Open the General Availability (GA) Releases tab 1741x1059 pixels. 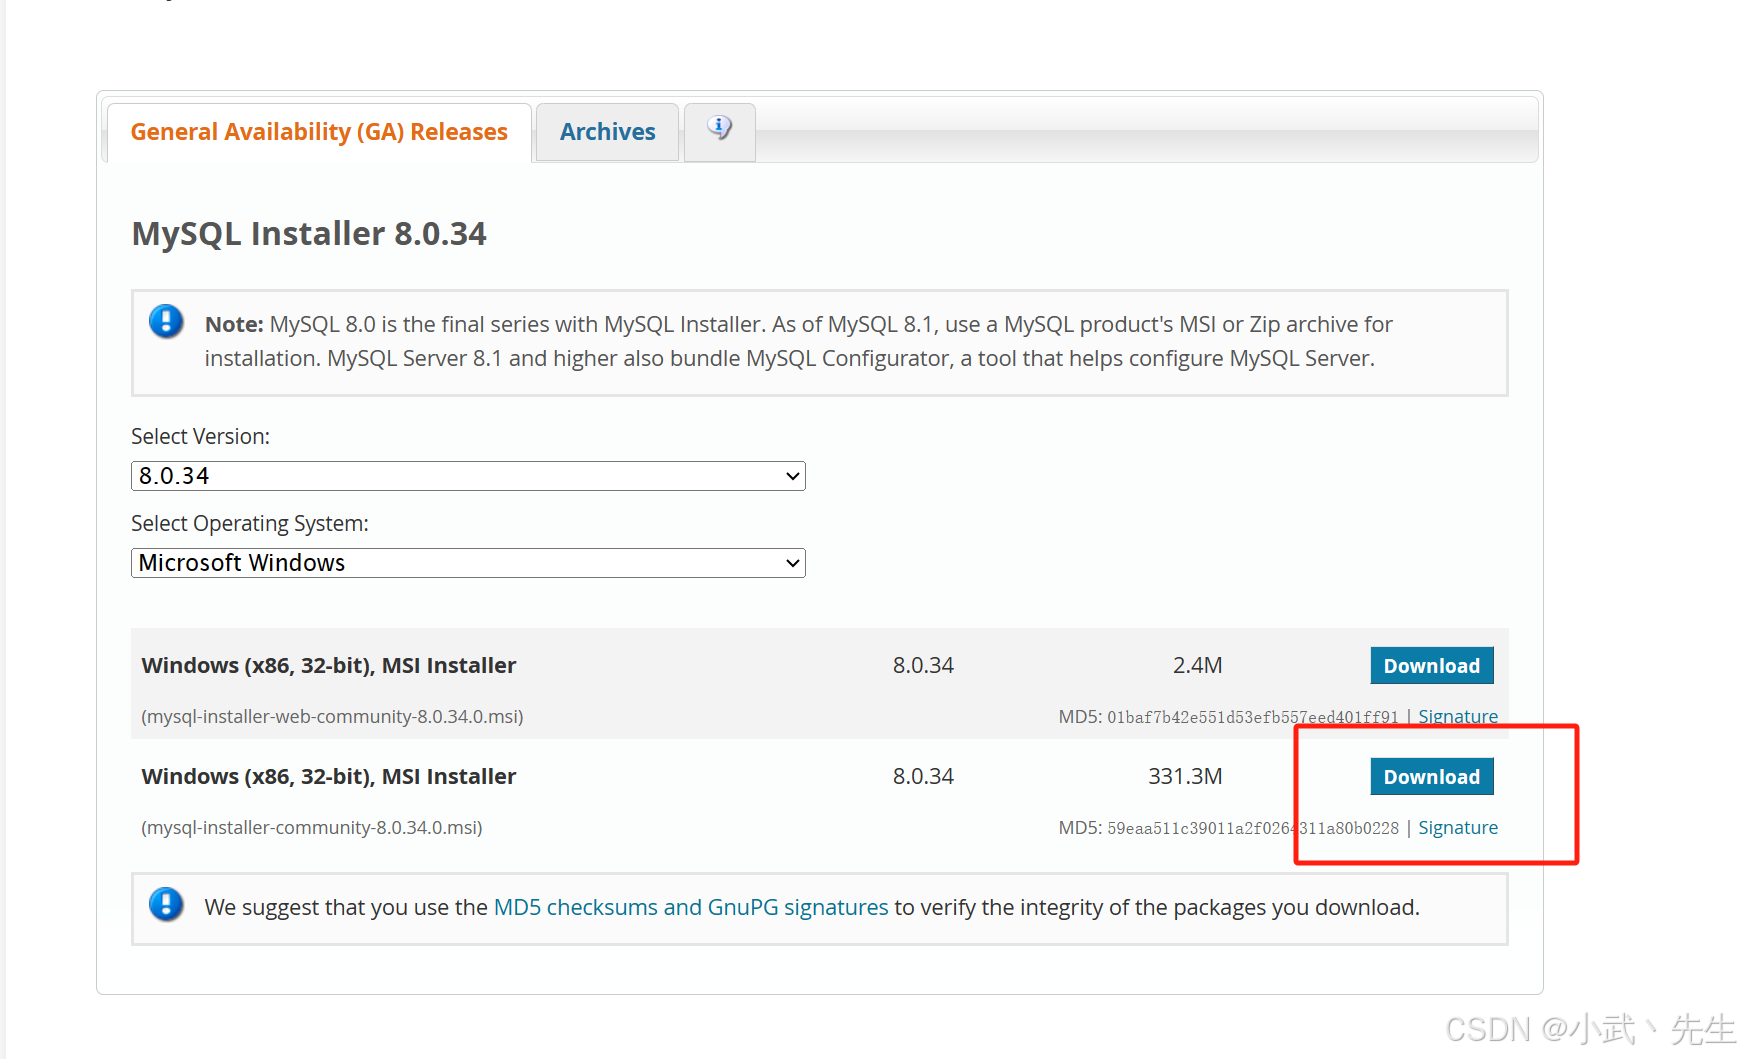pos(319,132)
